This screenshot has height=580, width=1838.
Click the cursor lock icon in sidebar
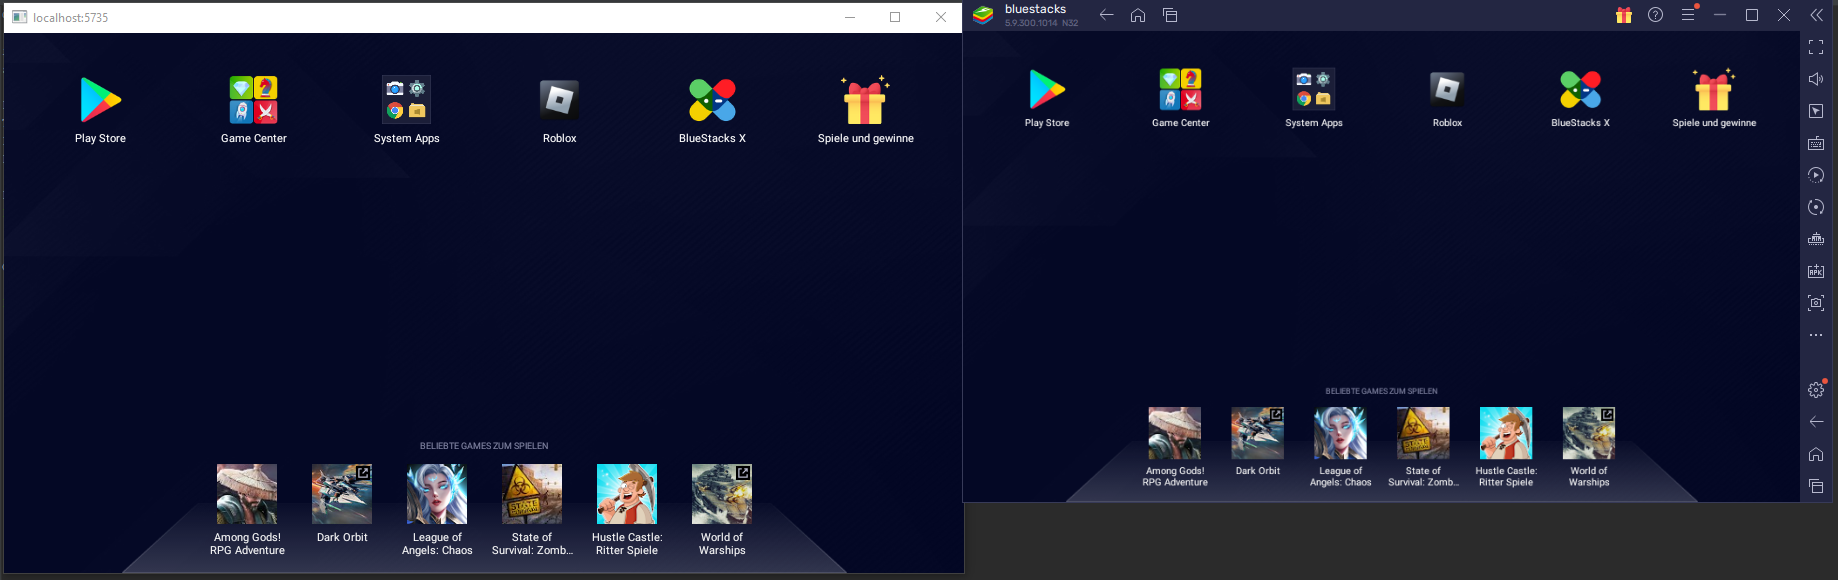coord(1816,111)
